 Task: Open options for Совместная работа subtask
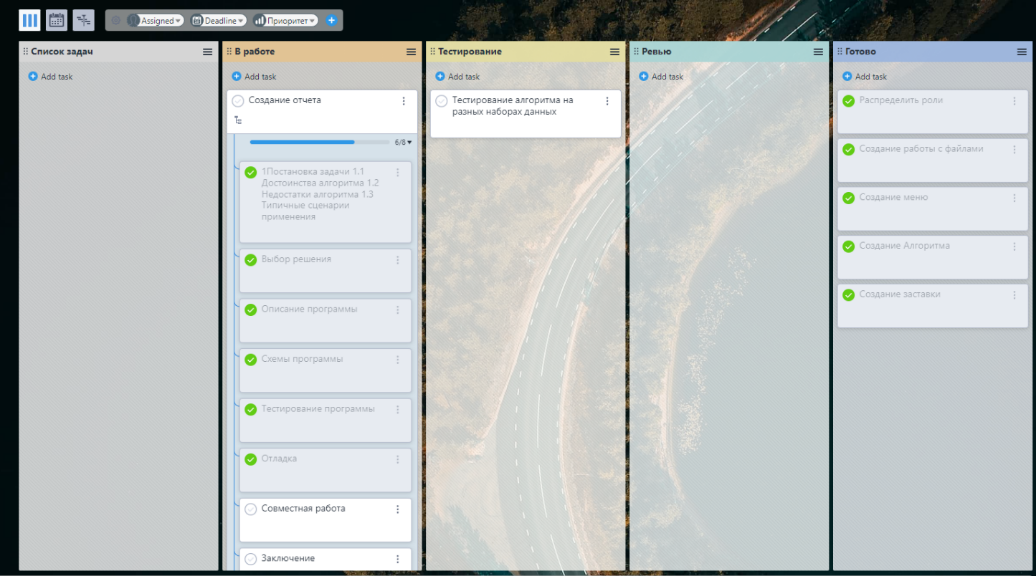coord(398,509)
